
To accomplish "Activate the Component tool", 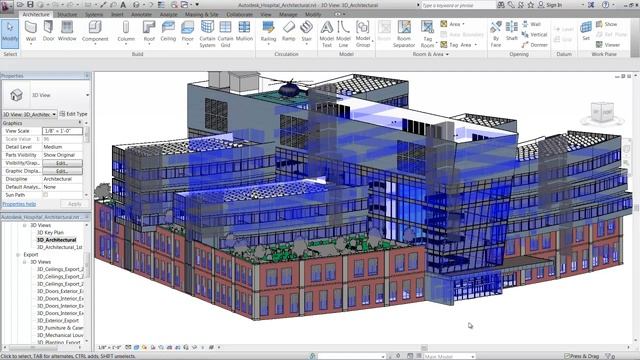I will tap(95, 32).
